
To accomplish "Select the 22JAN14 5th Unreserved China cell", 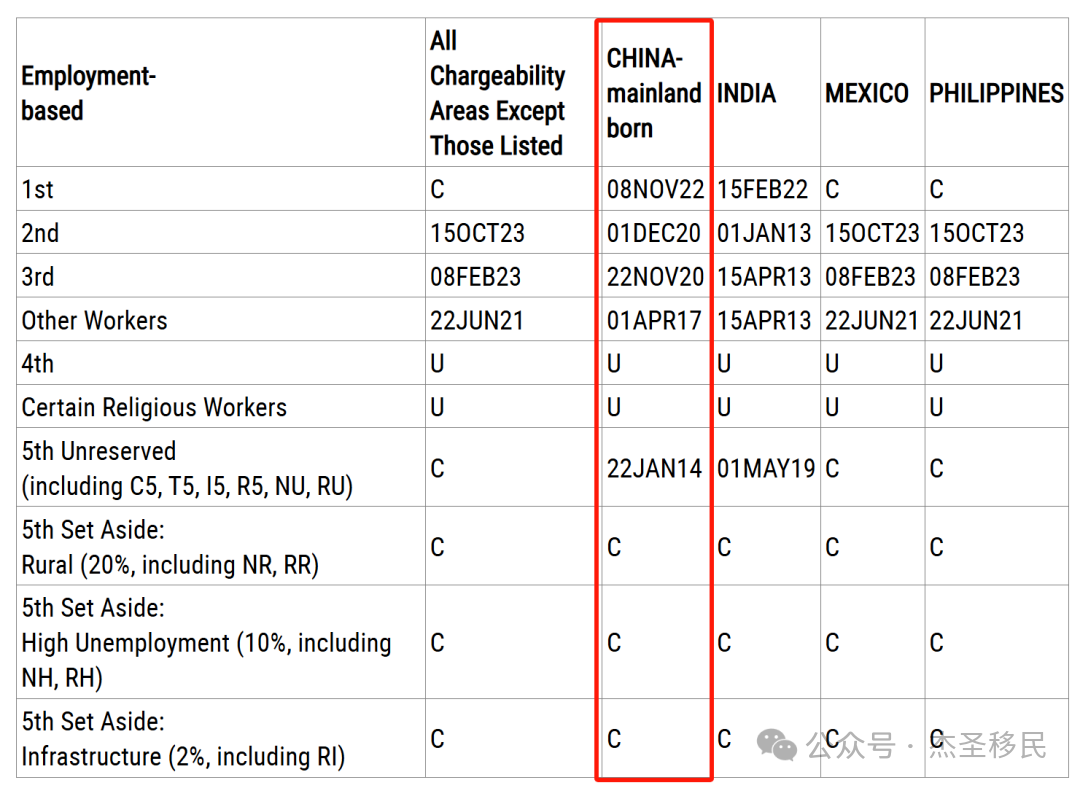I will (654, 468).
